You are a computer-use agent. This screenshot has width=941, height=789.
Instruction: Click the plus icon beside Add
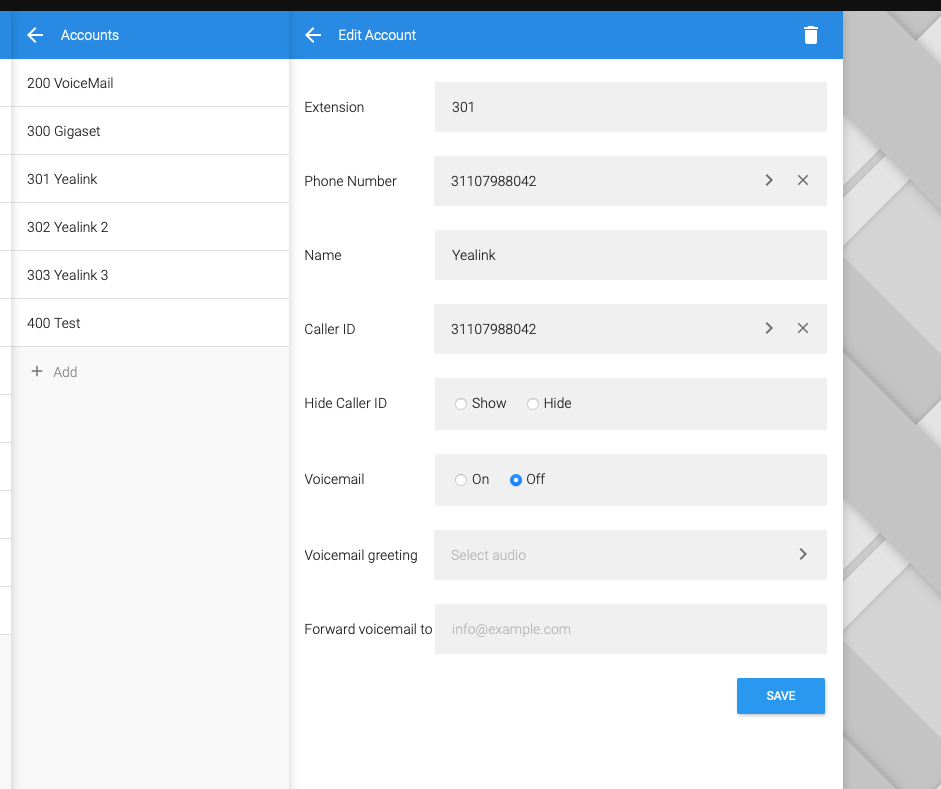(x=37, y=371)
